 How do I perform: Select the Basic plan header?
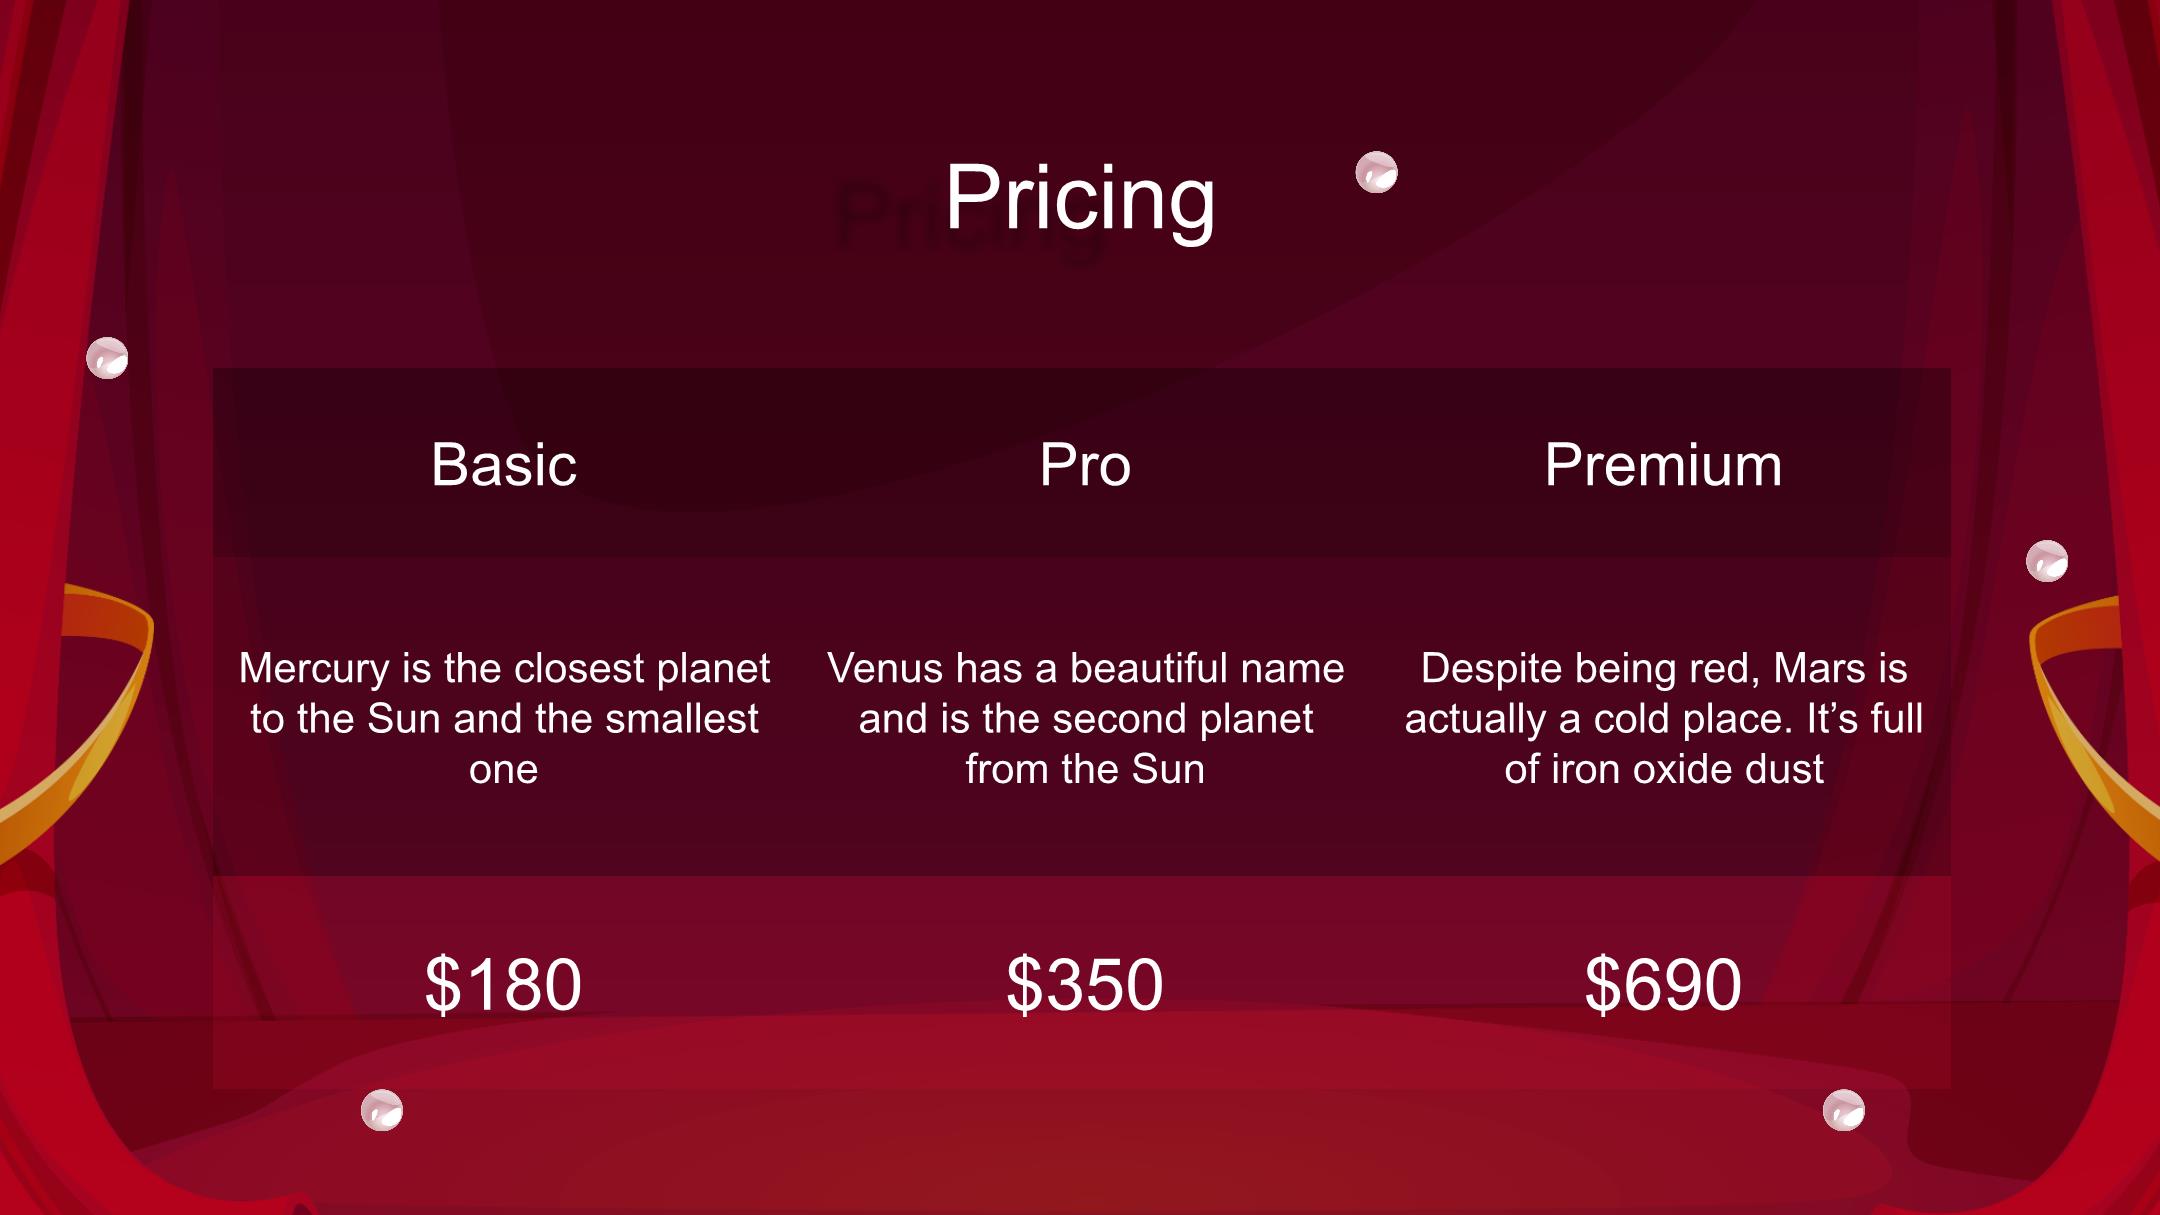point(504,465)
